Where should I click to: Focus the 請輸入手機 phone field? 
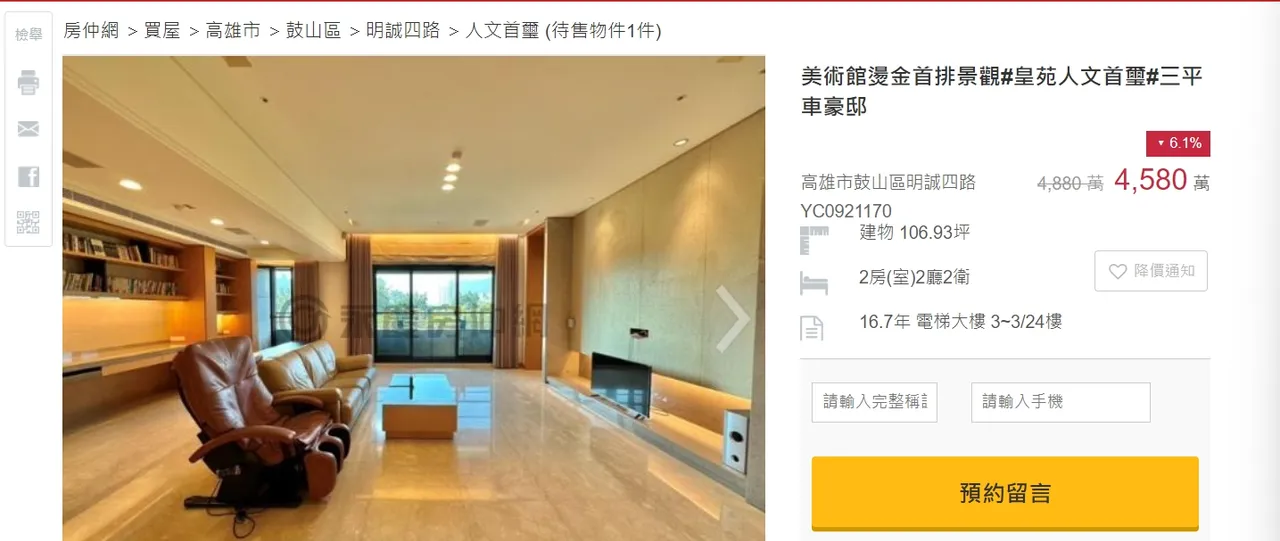(x=1061, y=402)
